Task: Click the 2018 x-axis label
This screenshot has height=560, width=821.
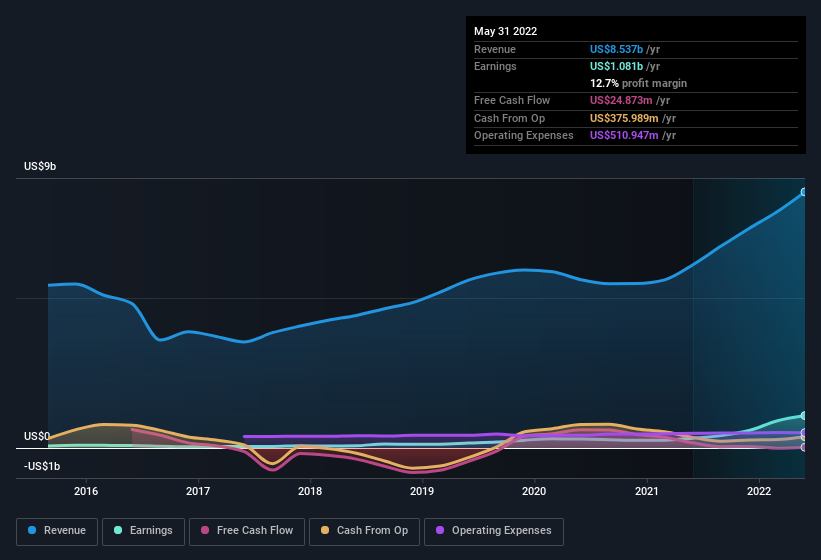Action: 310,491
